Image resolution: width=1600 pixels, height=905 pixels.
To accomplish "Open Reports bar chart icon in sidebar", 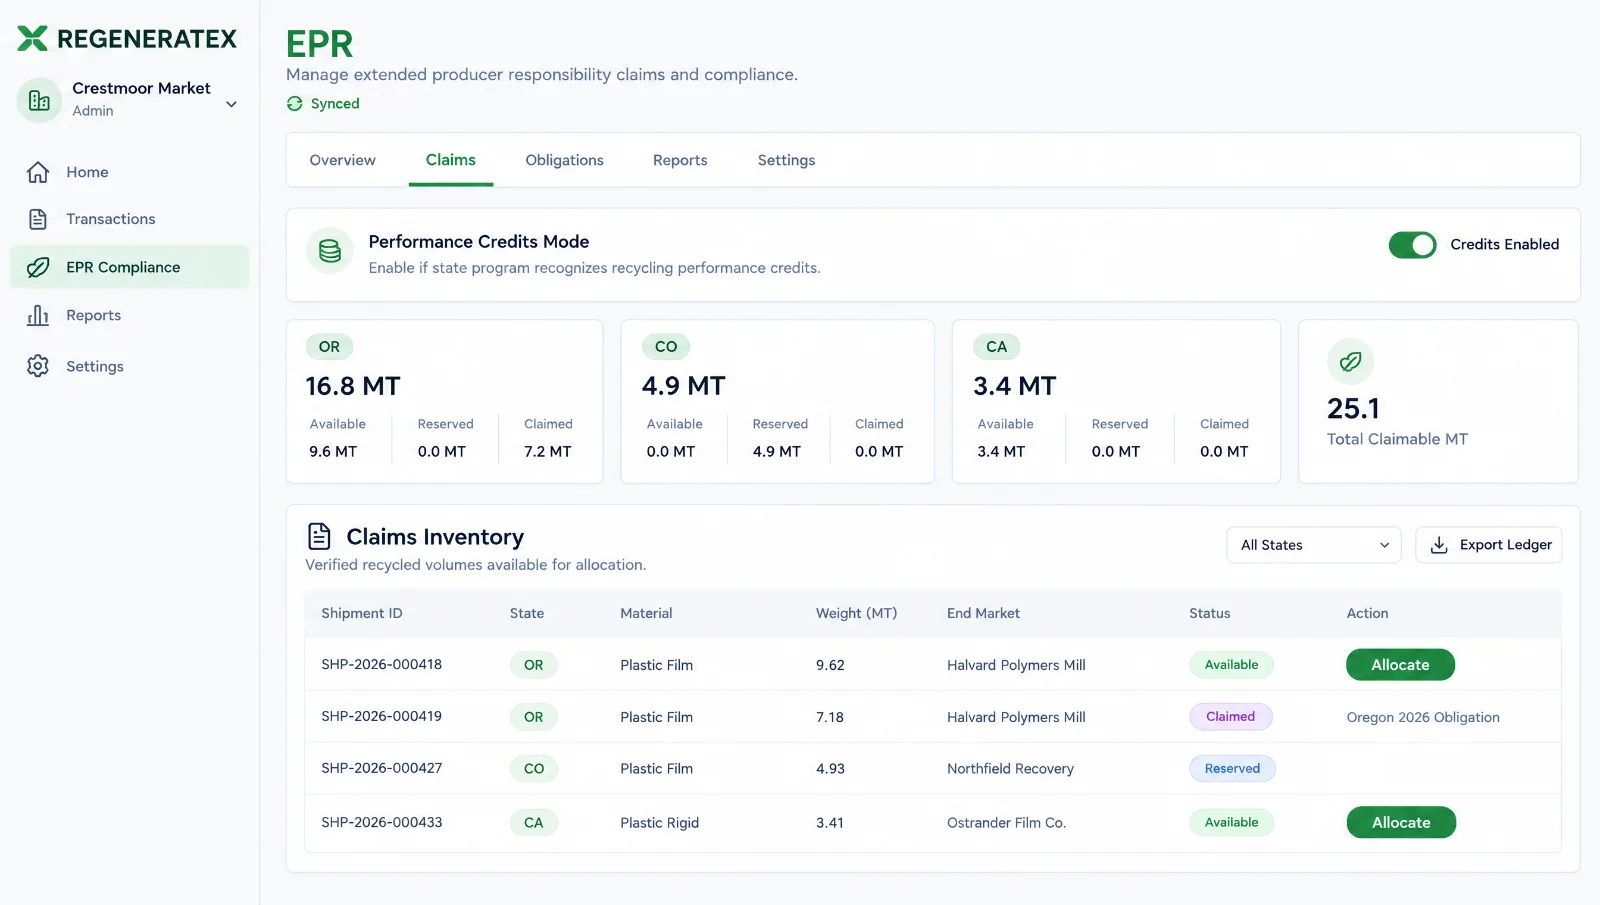I will tap(38, 315).
